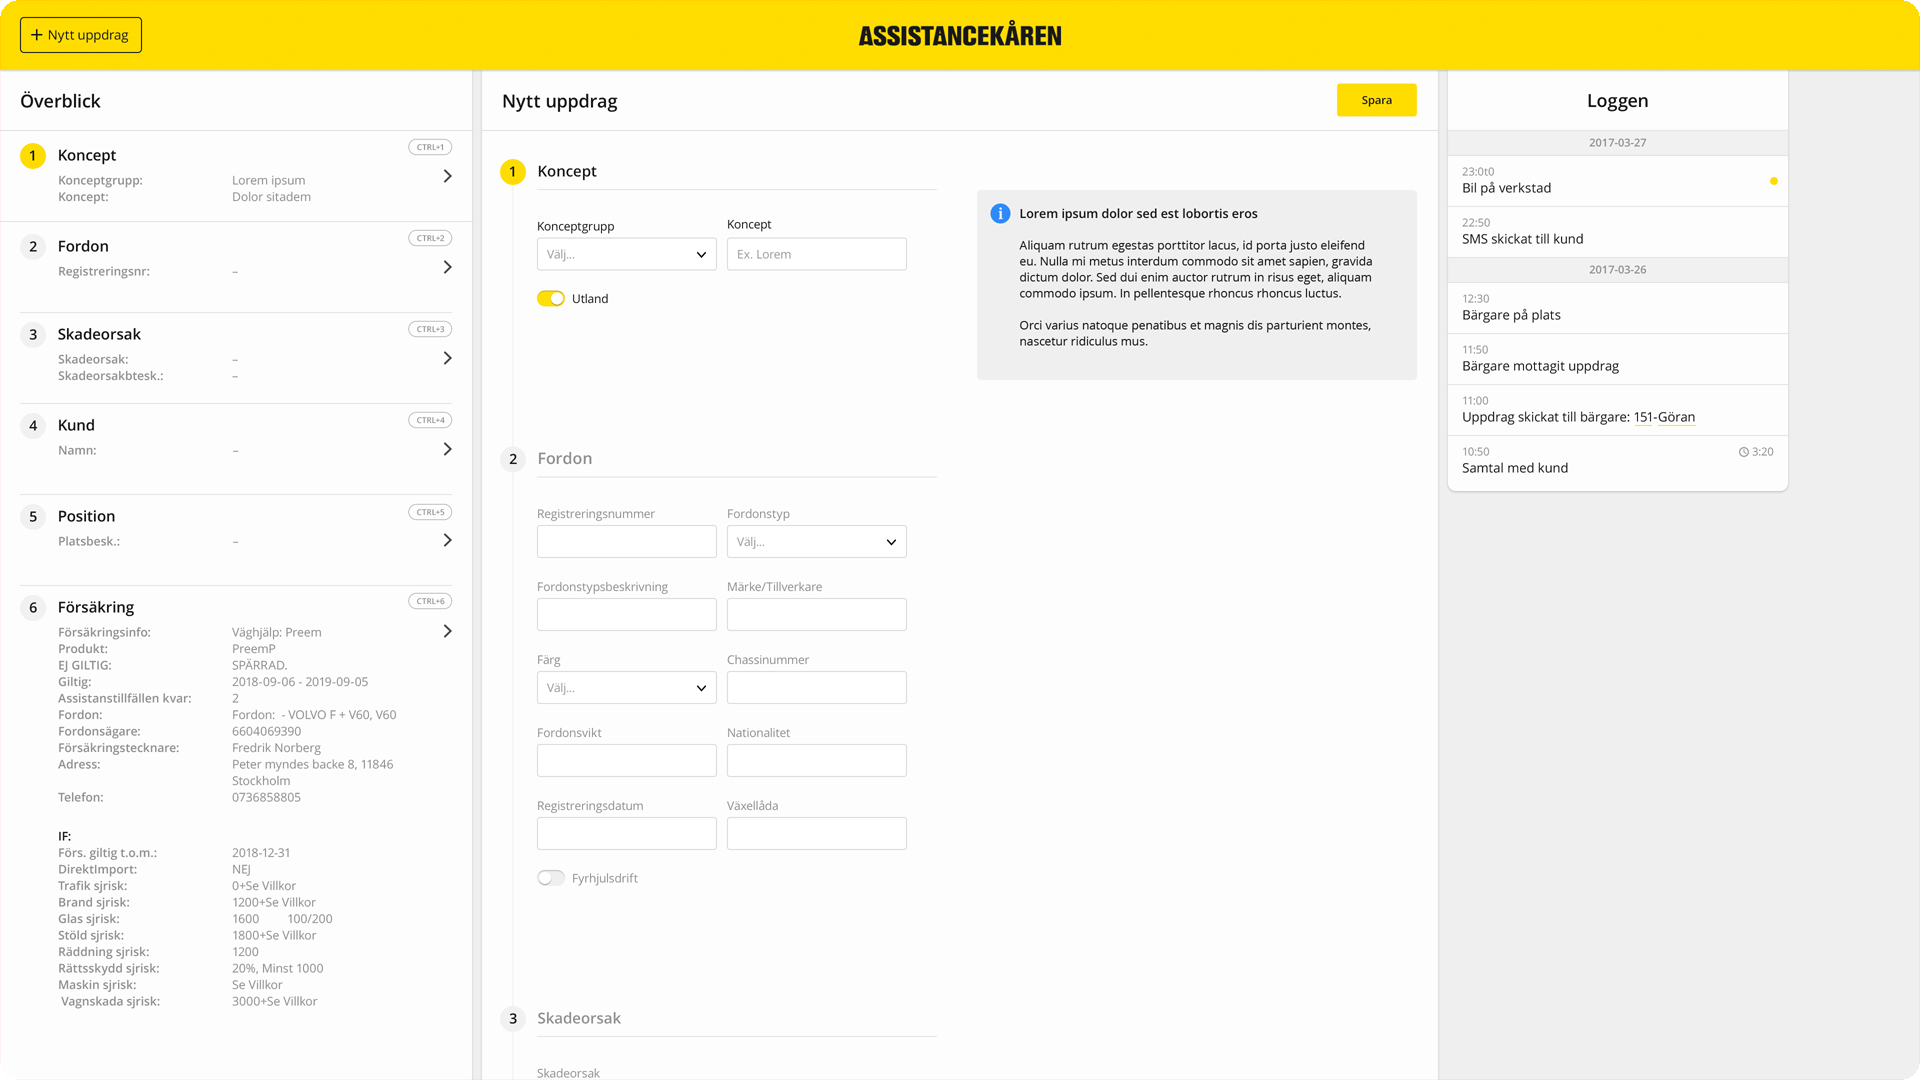
Task: Click form step 2 badge at Fordon heading
Action: pyautogui.click(x=513, y=459)
